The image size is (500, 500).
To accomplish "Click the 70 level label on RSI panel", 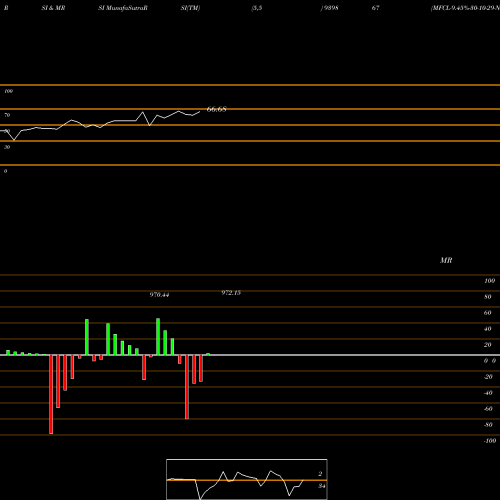I will [7, 115].
